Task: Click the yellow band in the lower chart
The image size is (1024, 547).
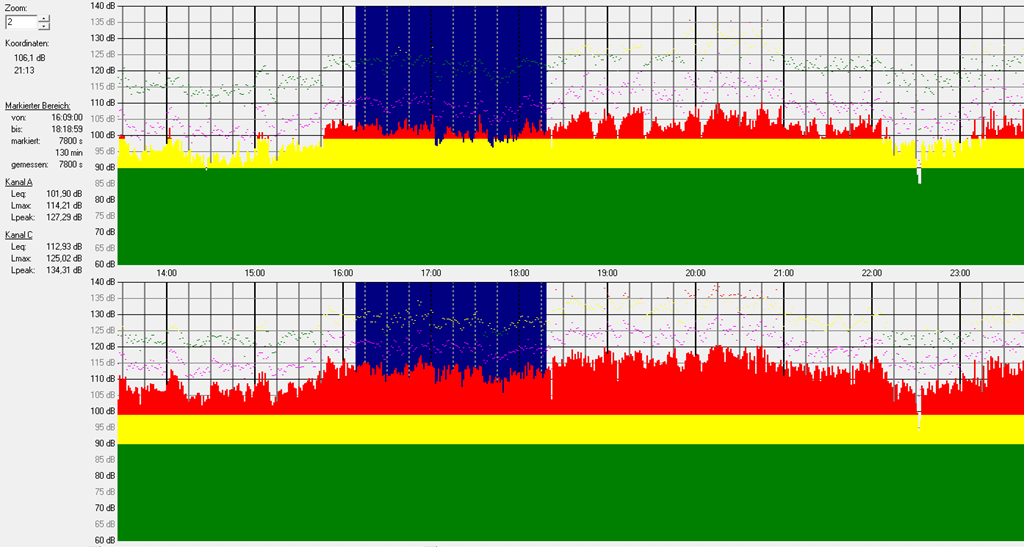Action: point(570,429)
